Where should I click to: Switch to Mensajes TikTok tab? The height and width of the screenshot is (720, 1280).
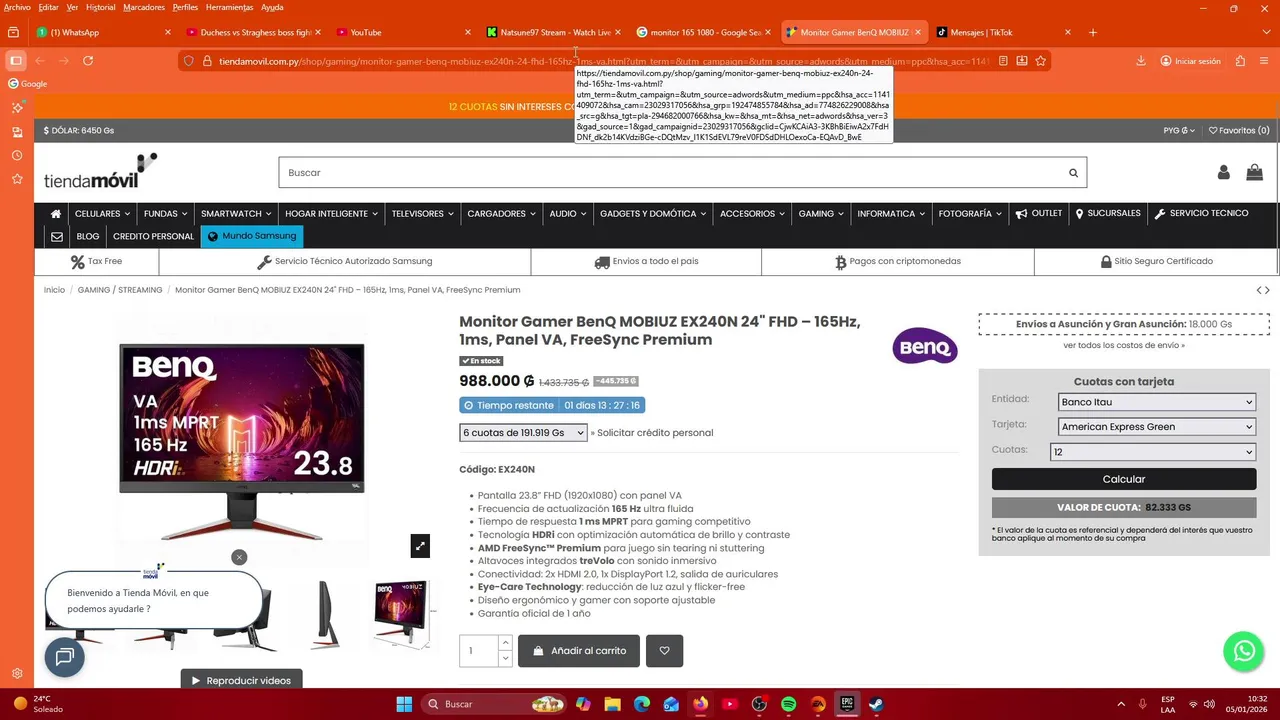1003,32
